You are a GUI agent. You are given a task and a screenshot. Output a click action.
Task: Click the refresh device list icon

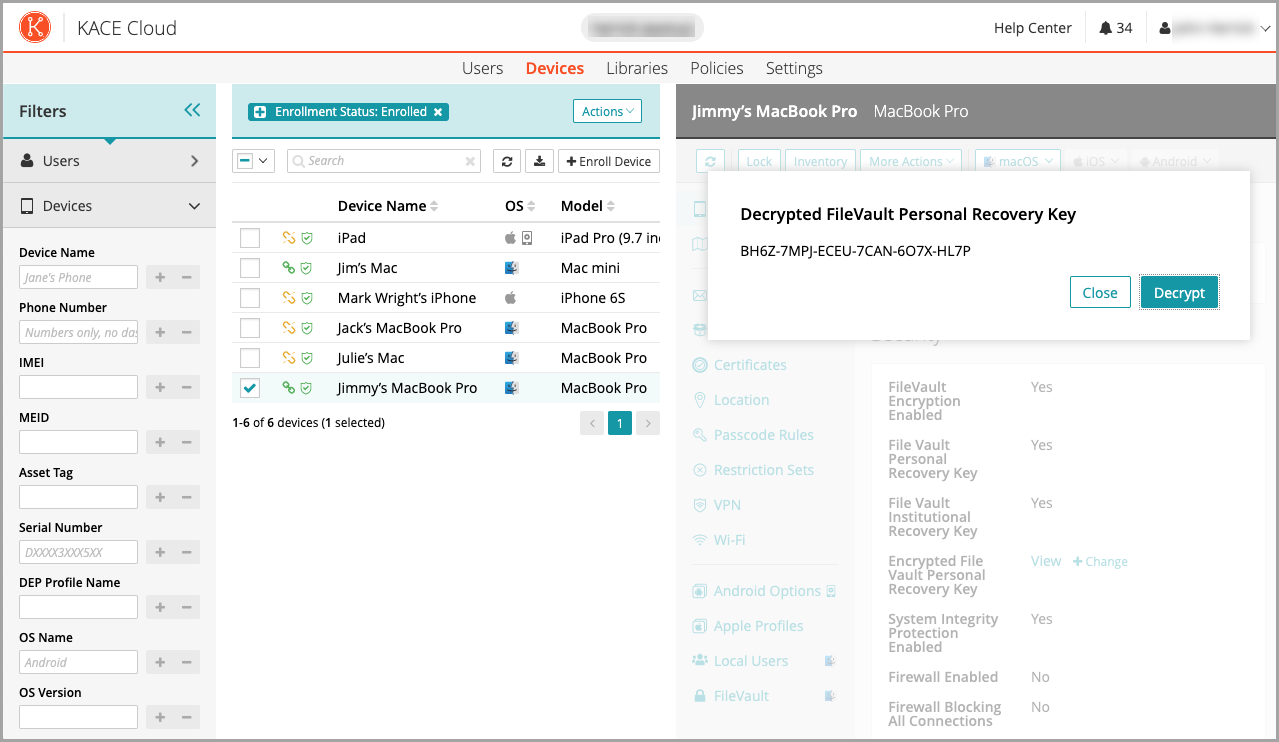click(x=508, y=161)
